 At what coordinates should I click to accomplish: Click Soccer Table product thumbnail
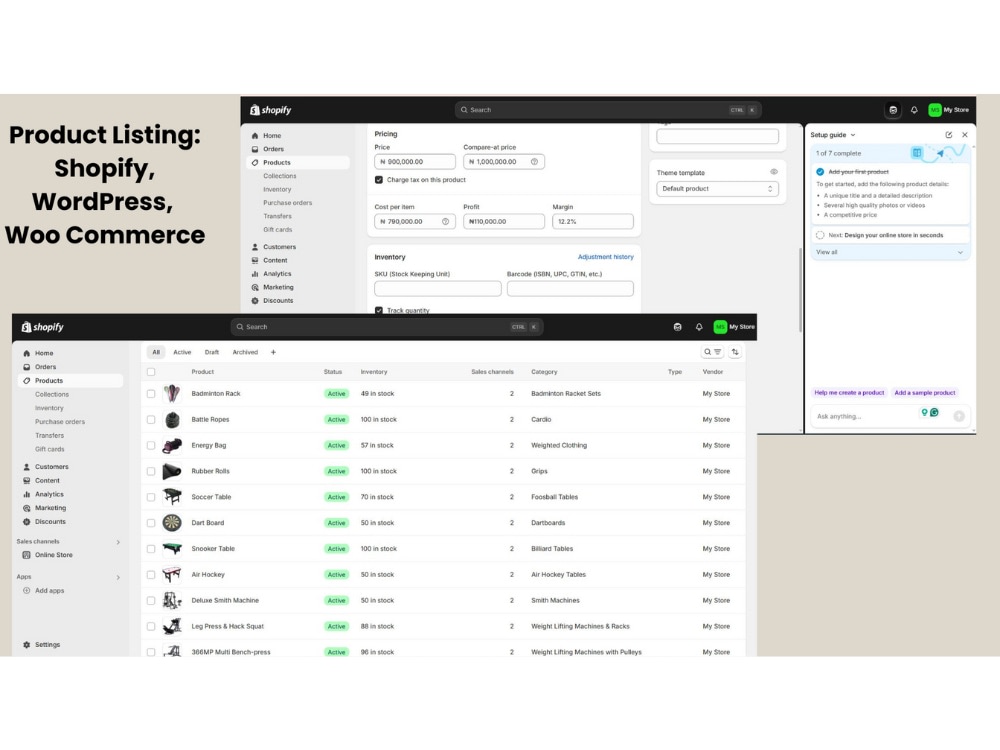(172, 497)
